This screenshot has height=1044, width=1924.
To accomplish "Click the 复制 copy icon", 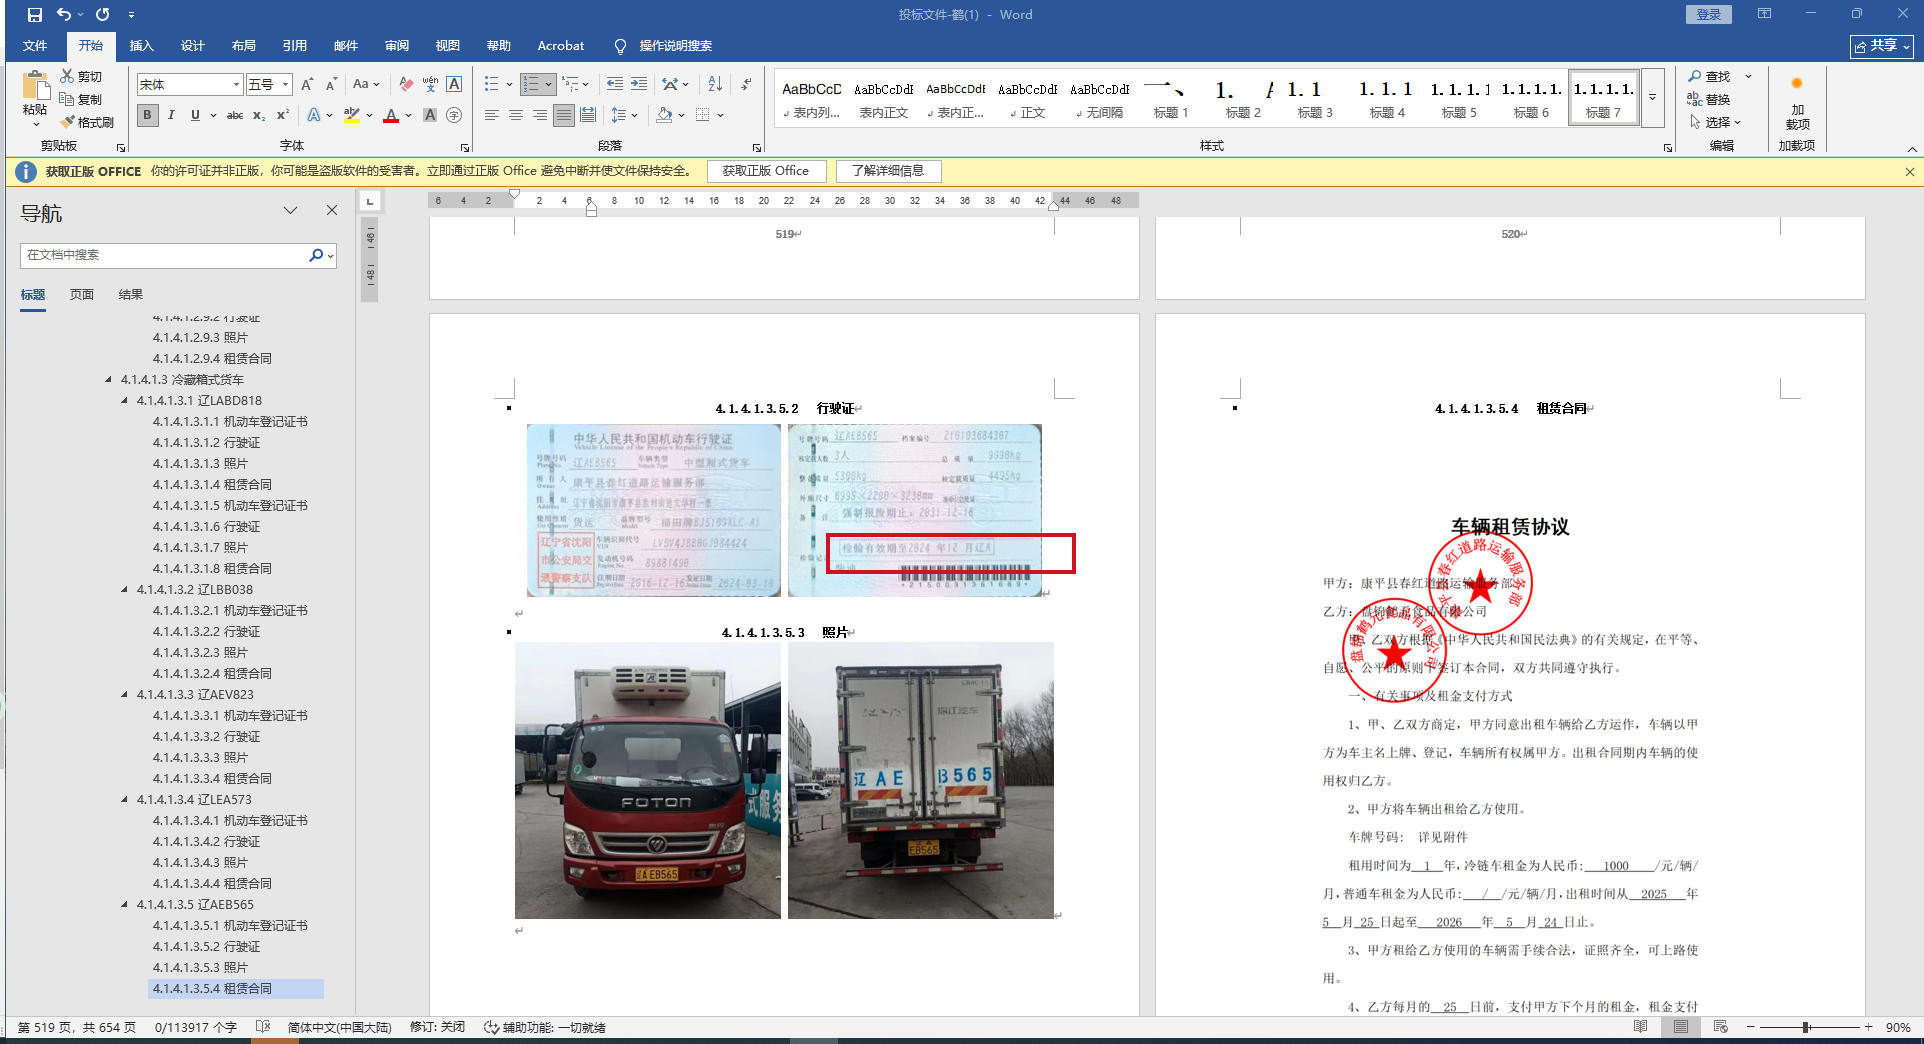I will (67, 99).
